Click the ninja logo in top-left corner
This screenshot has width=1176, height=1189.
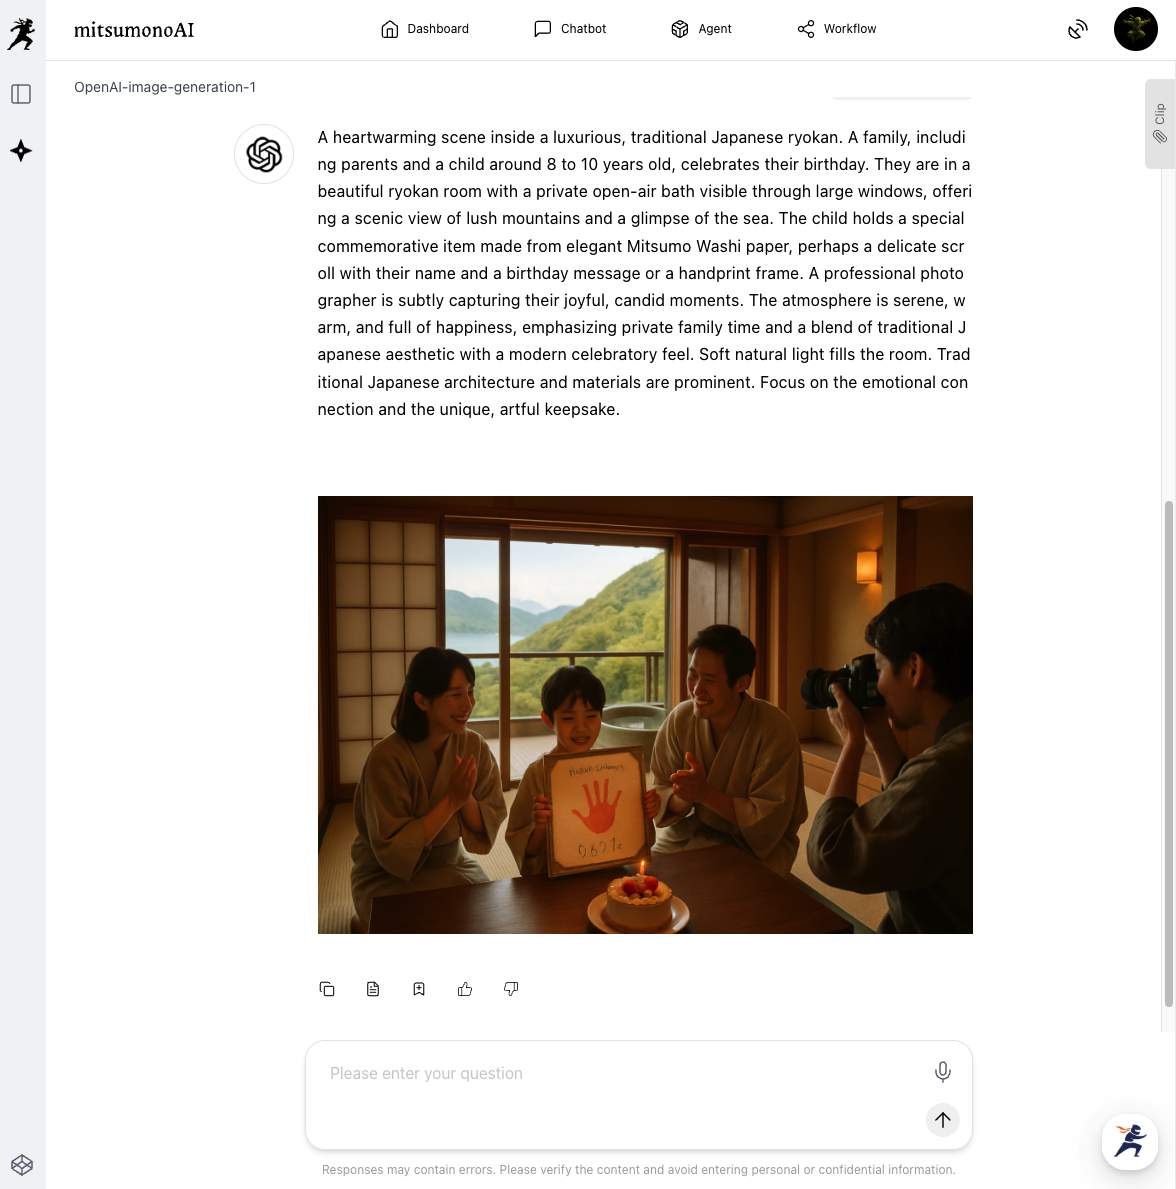point(21,34)
